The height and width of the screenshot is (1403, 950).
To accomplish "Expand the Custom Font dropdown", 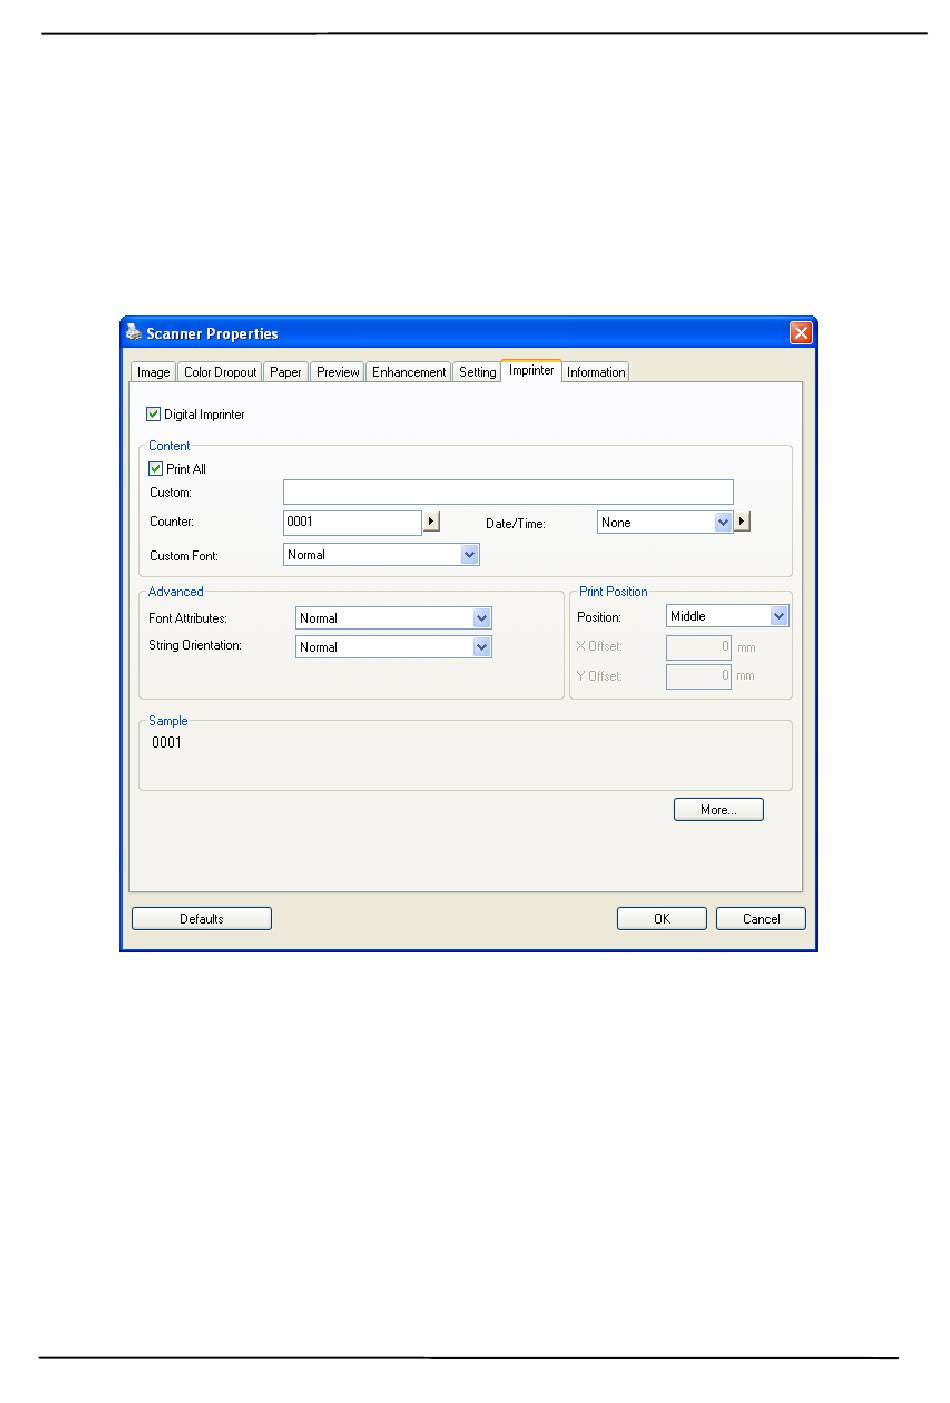I will (469, 555).
